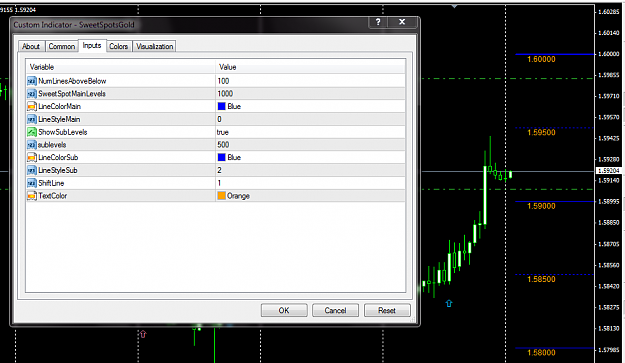Click the LineColorSub color type icon
The width and height of the screenshot is (625, 363).
[32, 158]
